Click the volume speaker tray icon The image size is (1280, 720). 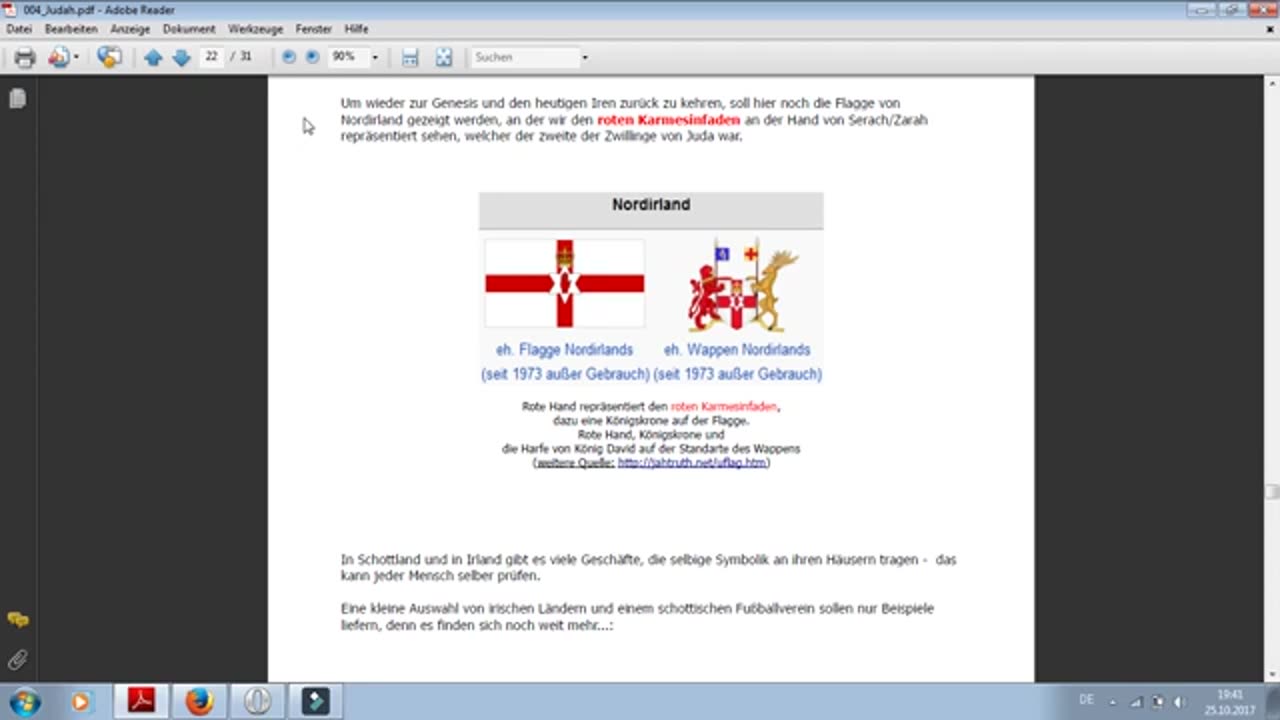tap(1178, 702)
